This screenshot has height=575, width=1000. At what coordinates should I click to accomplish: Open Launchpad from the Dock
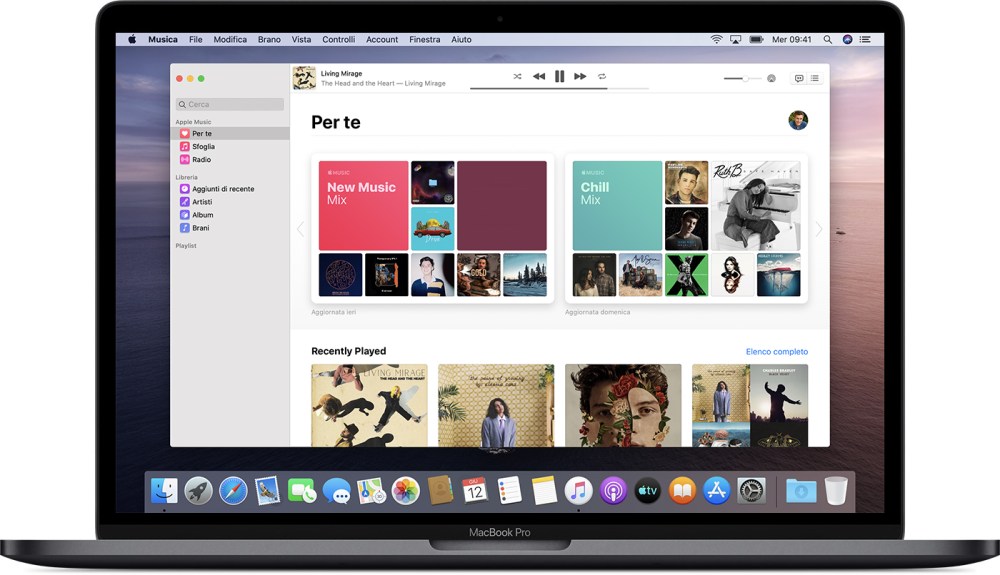(x=198, y=491)
